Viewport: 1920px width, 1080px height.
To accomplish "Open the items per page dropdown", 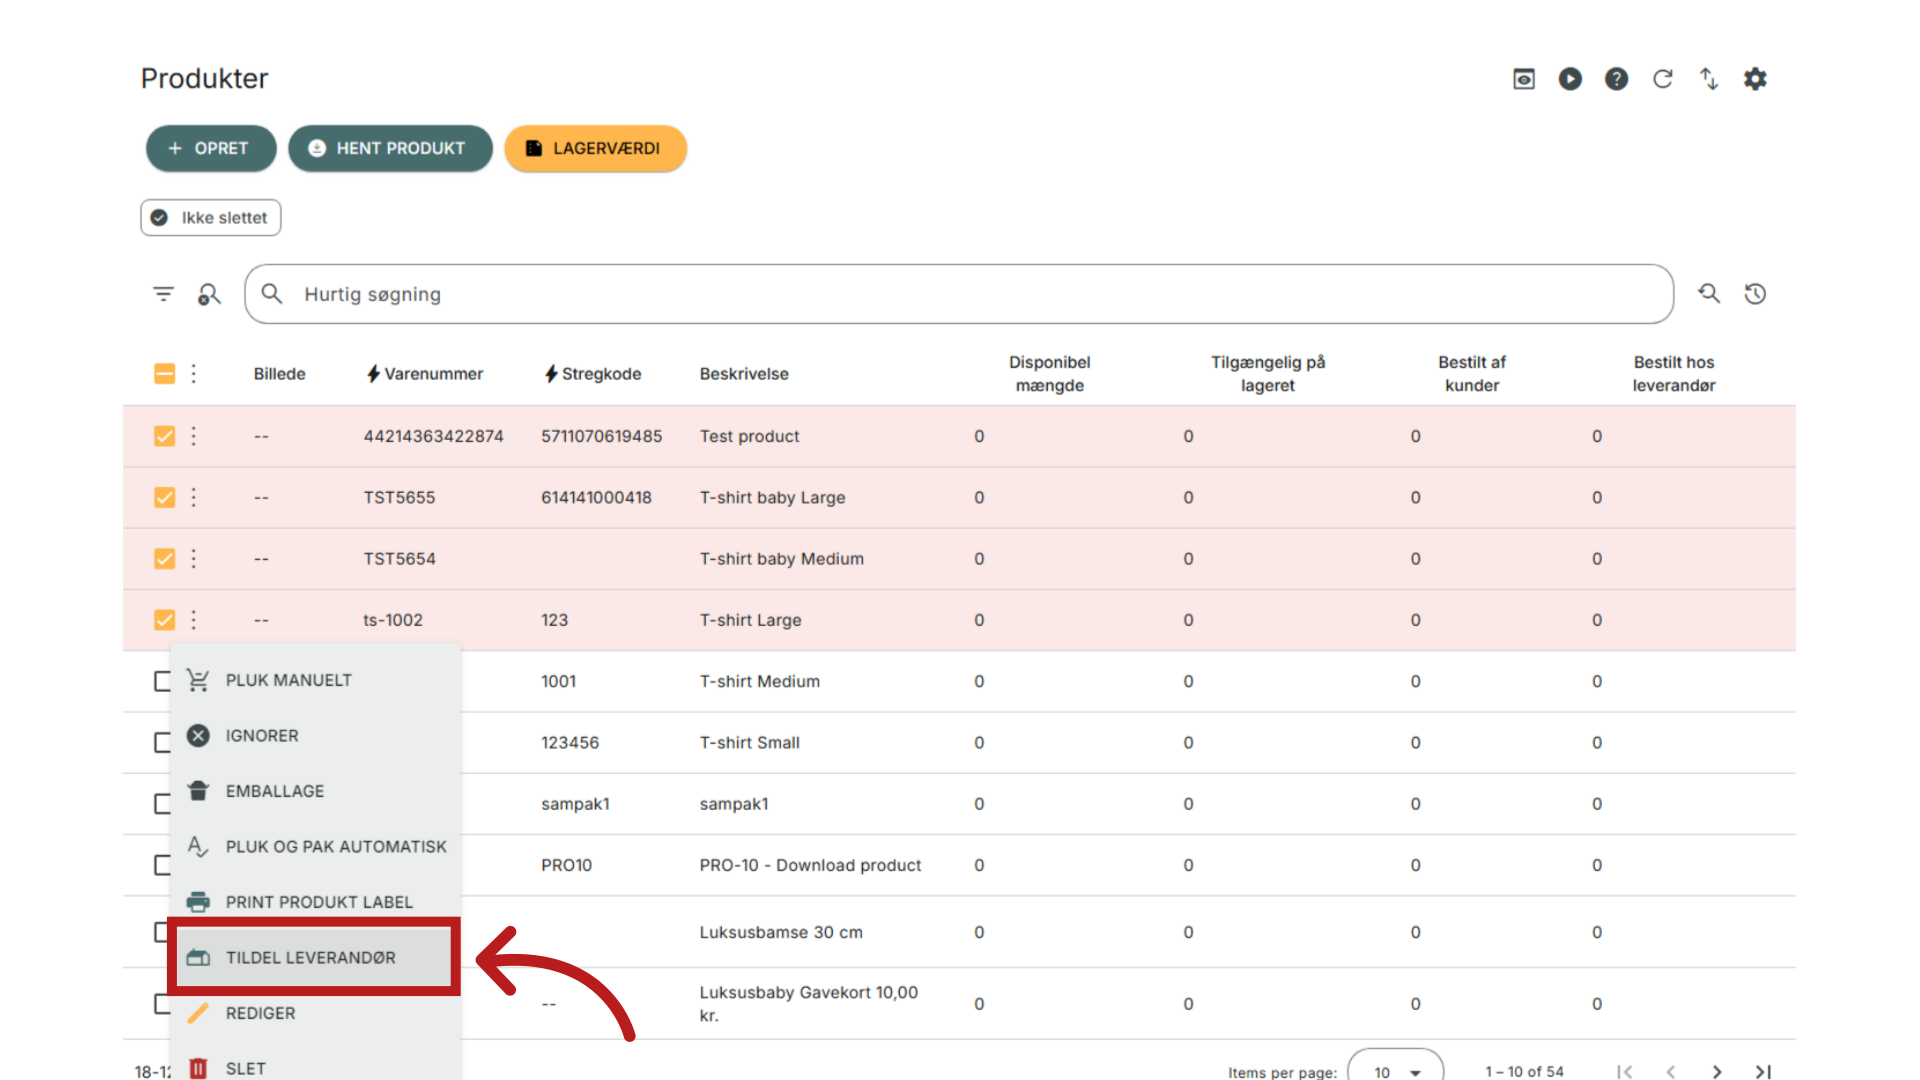I will point(1396,1069).
